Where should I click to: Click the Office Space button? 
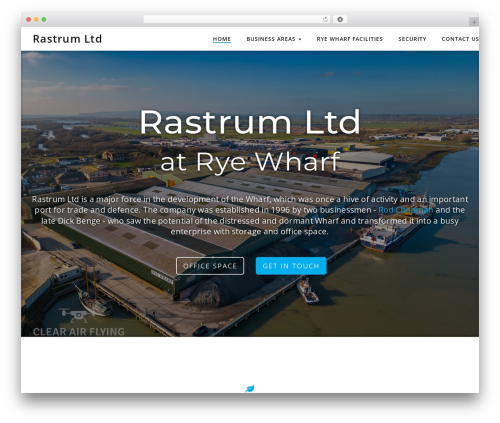pos(210,266)
